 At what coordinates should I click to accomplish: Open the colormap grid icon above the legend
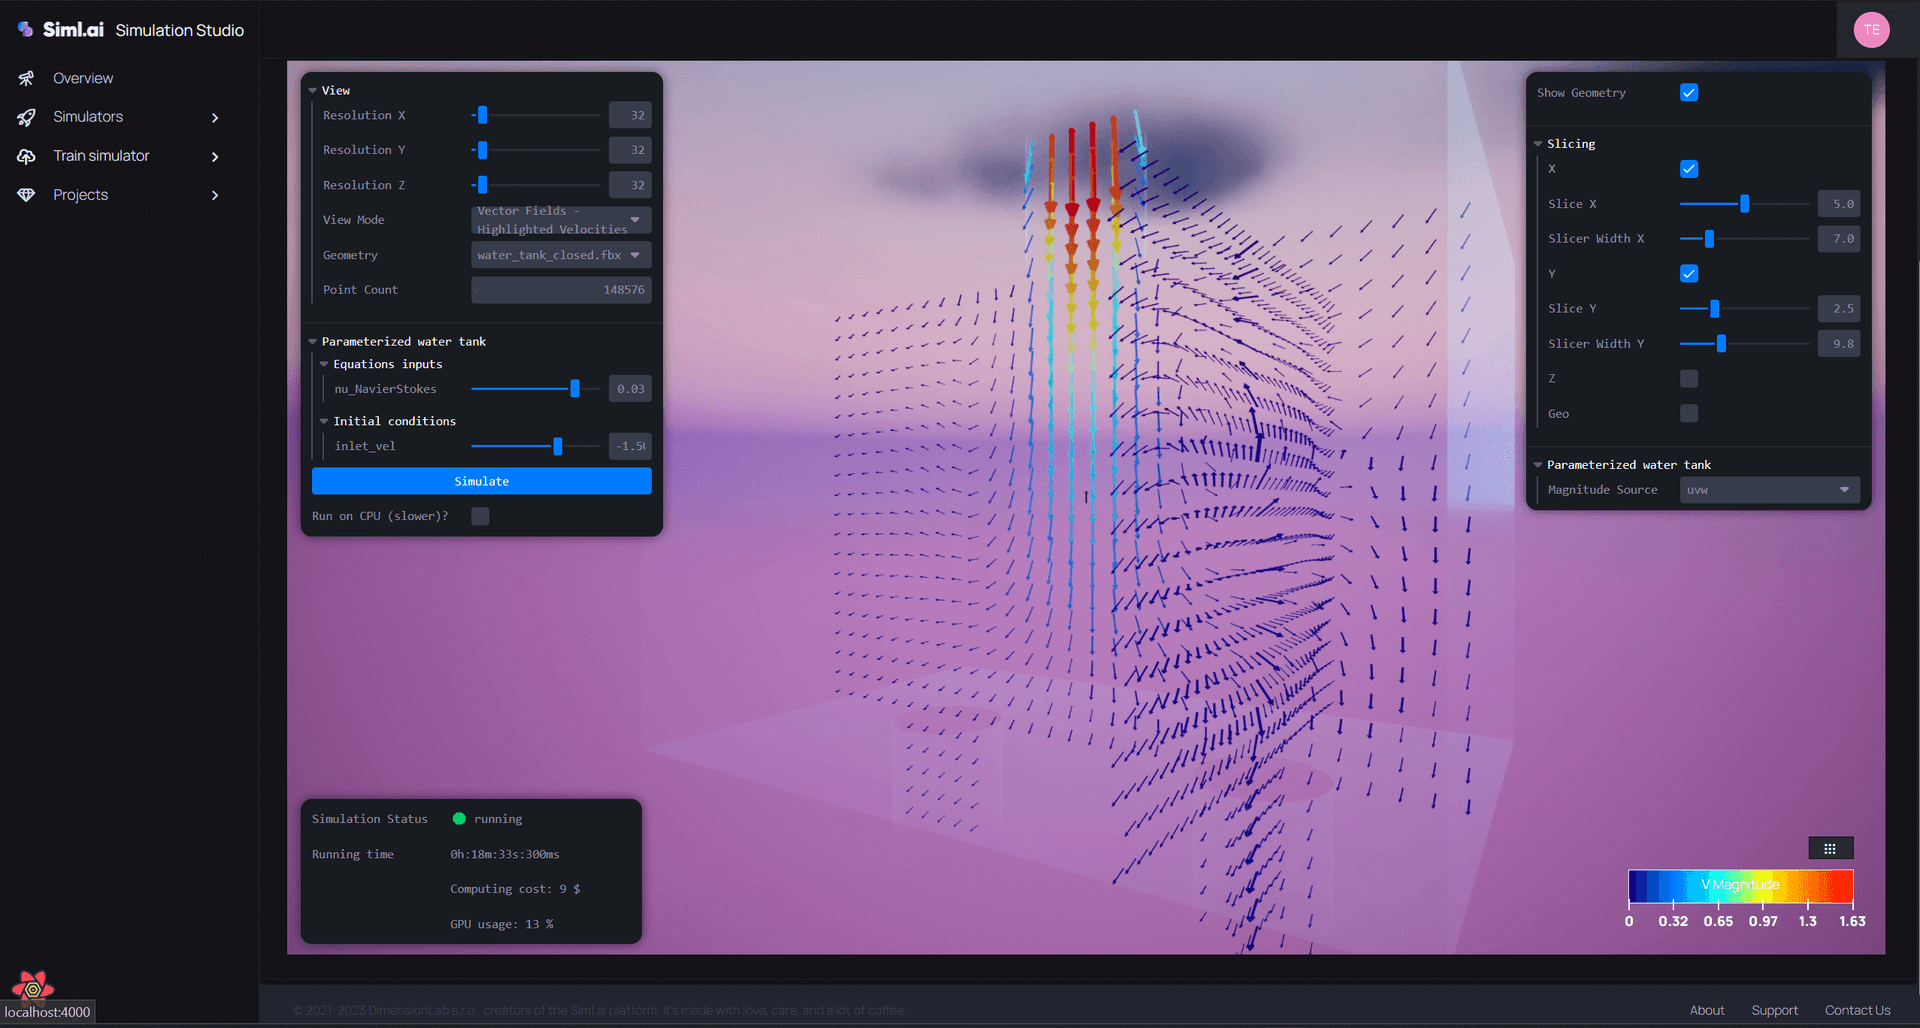(x=1830, y=847)
